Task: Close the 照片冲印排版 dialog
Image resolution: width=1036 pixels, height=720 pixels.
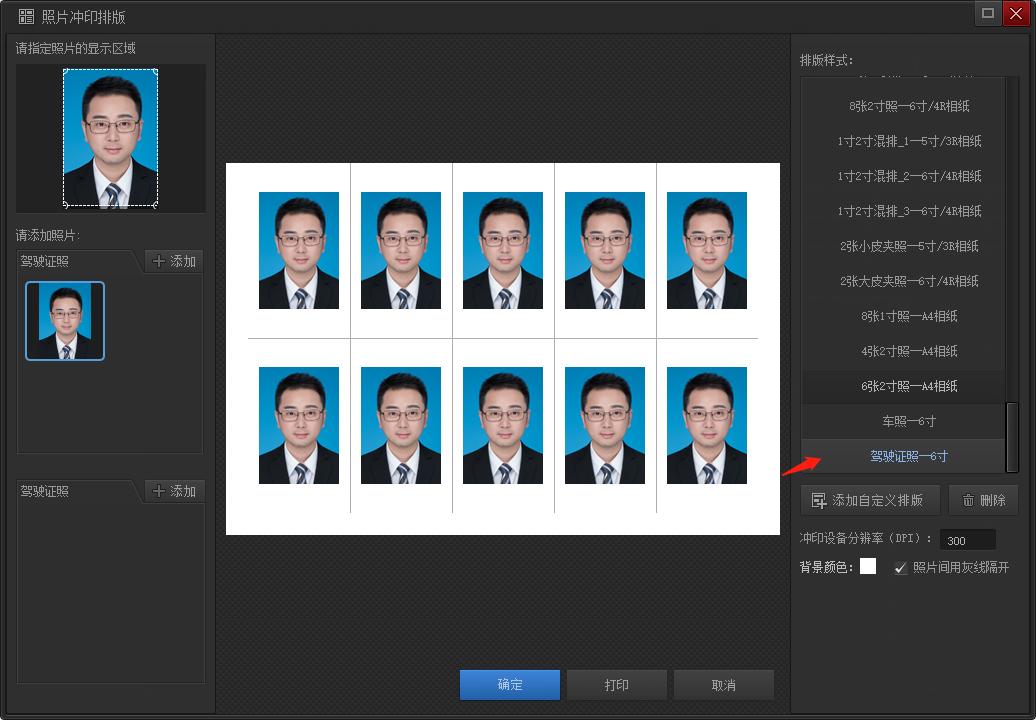Action: [x=1016, y=13]
